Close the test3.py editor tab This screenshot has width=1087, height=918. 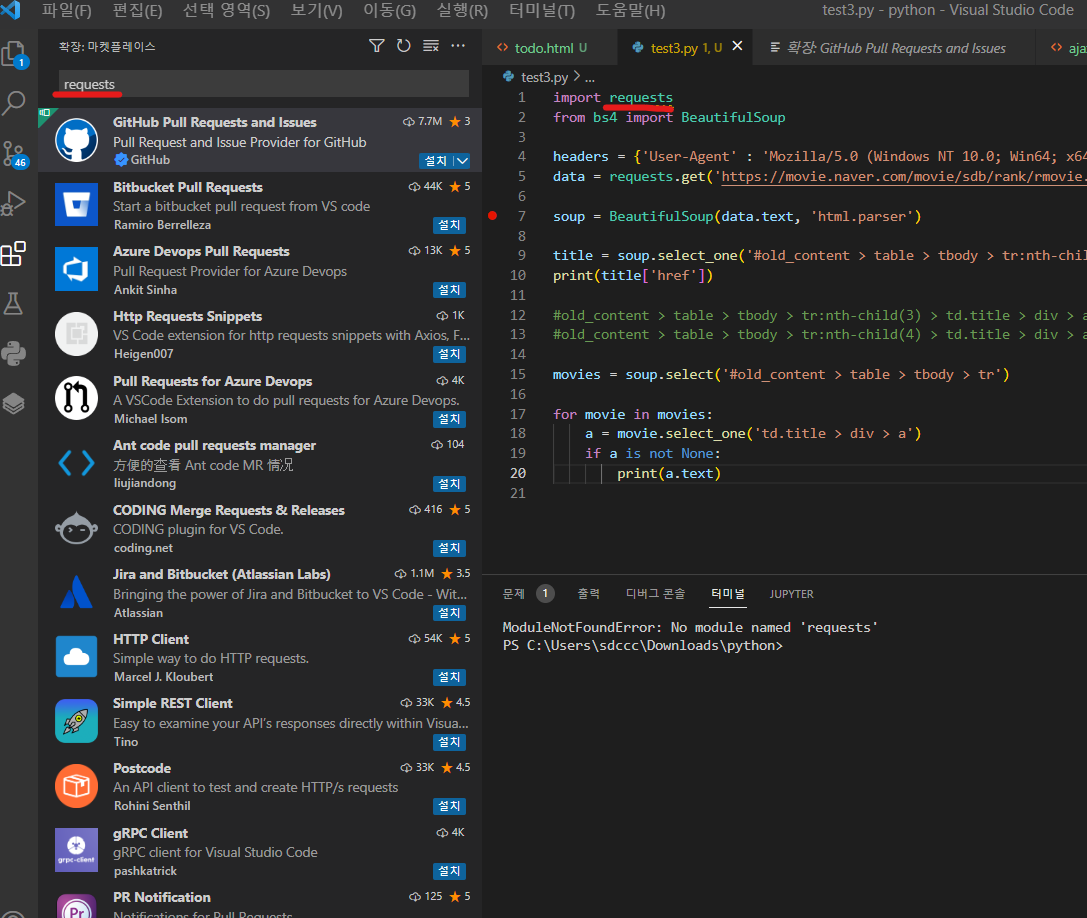click(x=738, y=46)
